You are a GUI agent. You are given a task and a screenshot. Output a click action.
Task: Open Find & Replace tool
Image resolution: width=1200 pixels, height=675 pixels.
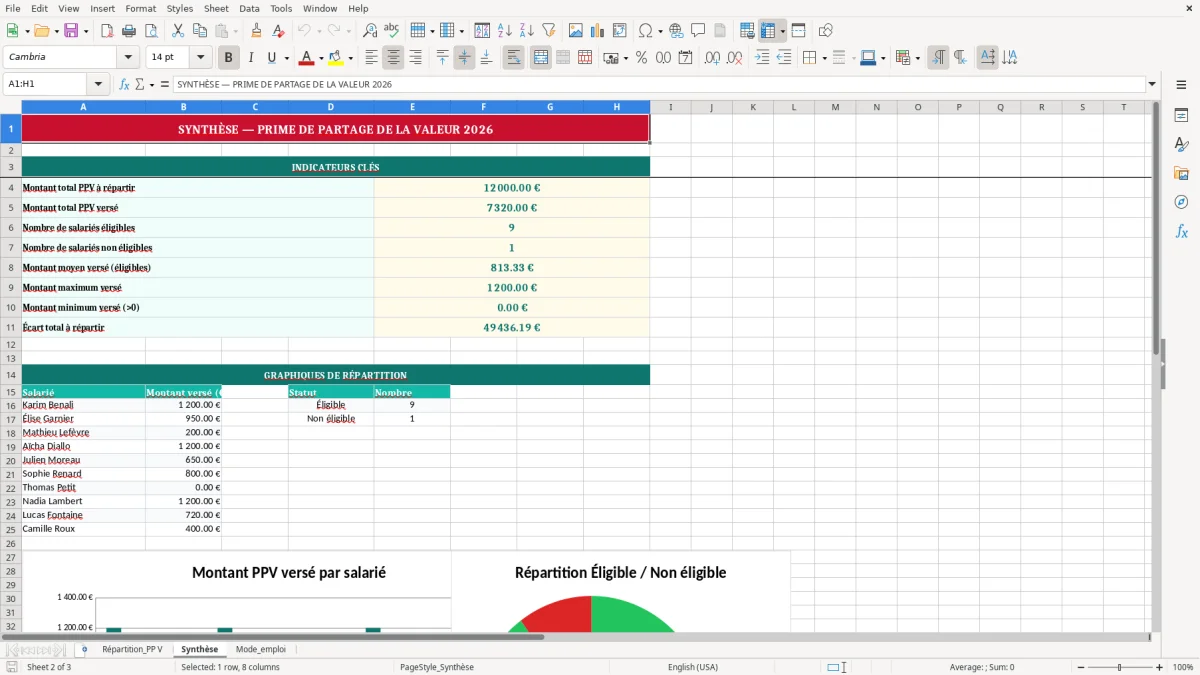370,31
